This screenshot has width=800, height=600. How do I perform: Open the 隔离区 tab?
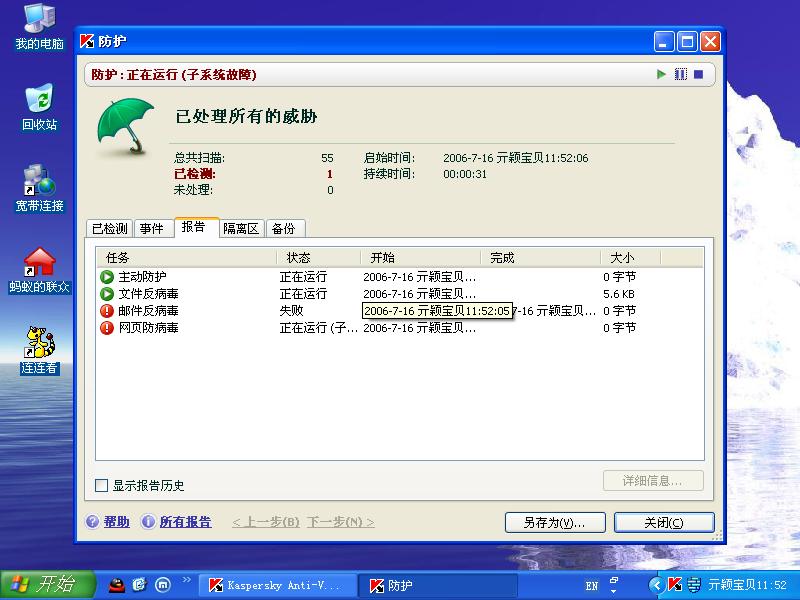click(x=241, y=229)
